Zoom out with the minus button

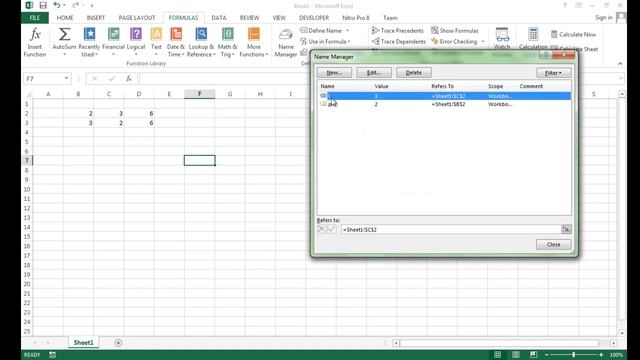pos(547,355)
